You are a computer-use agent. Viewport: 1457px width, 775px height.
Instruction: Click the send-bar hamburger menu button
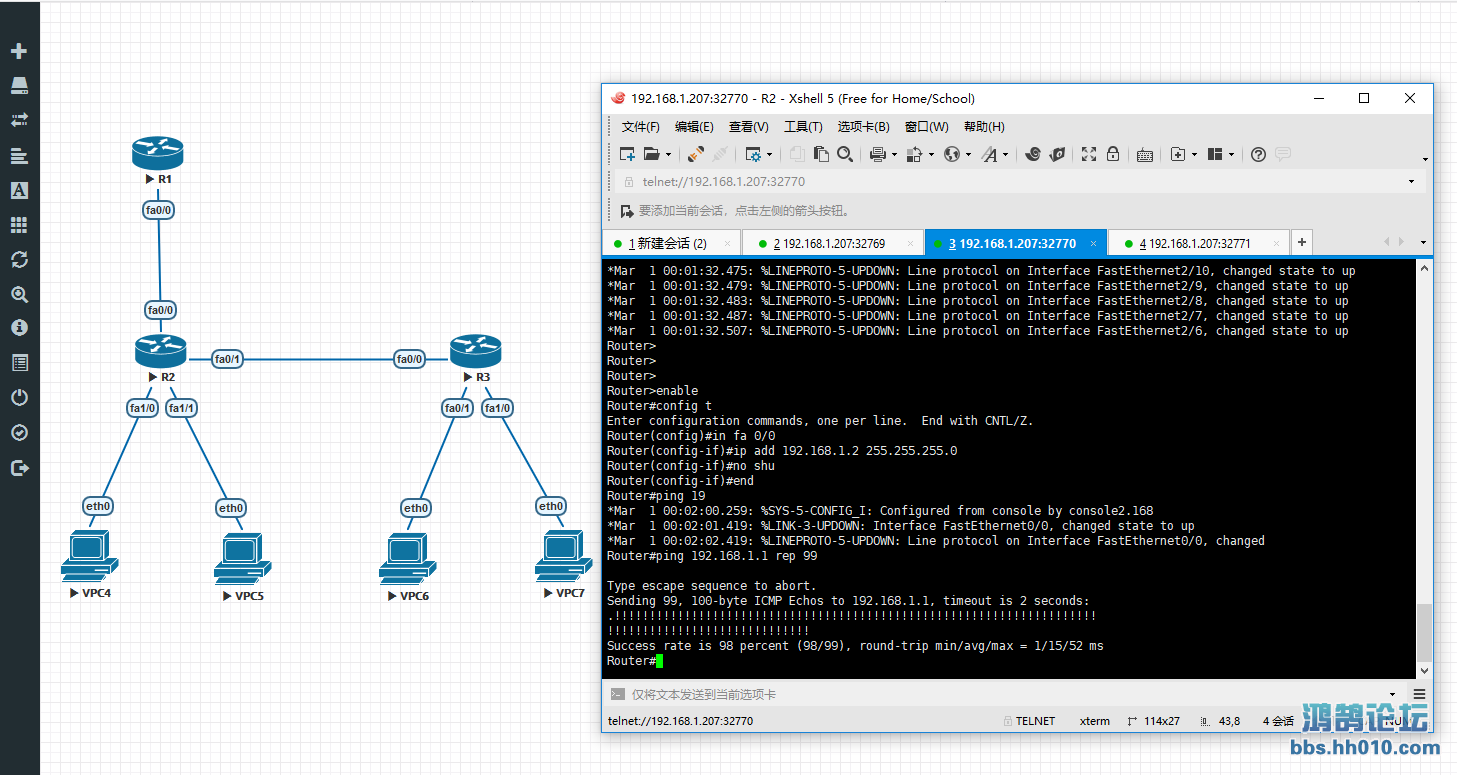[x=1419, y=694]
